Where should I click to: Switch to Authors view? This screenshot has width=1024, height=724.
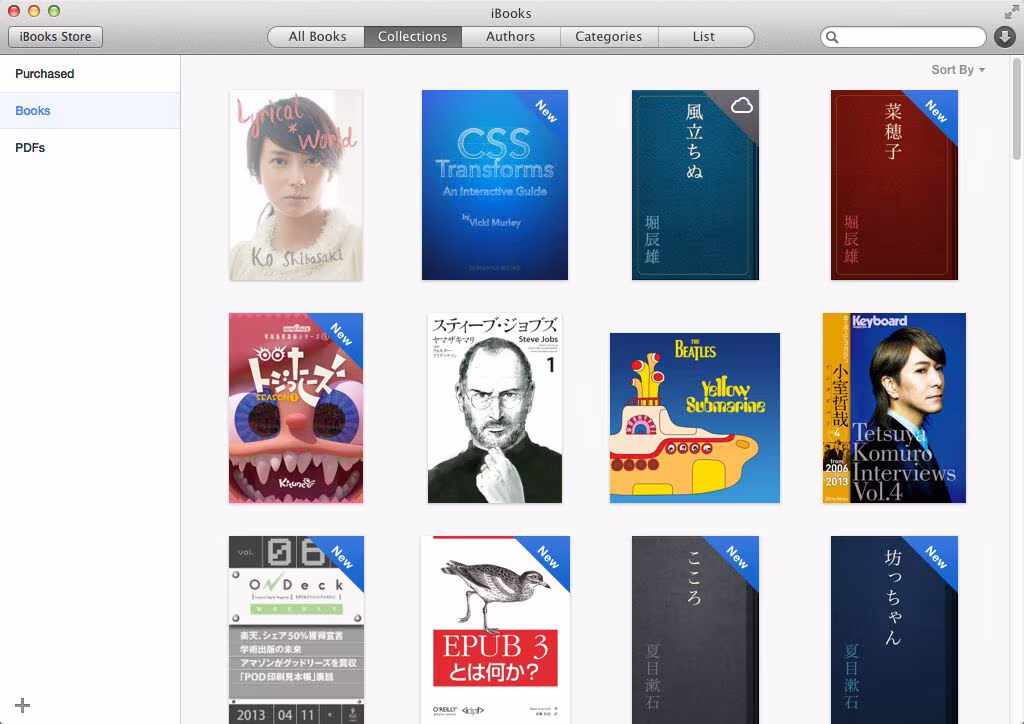[511, 37]
